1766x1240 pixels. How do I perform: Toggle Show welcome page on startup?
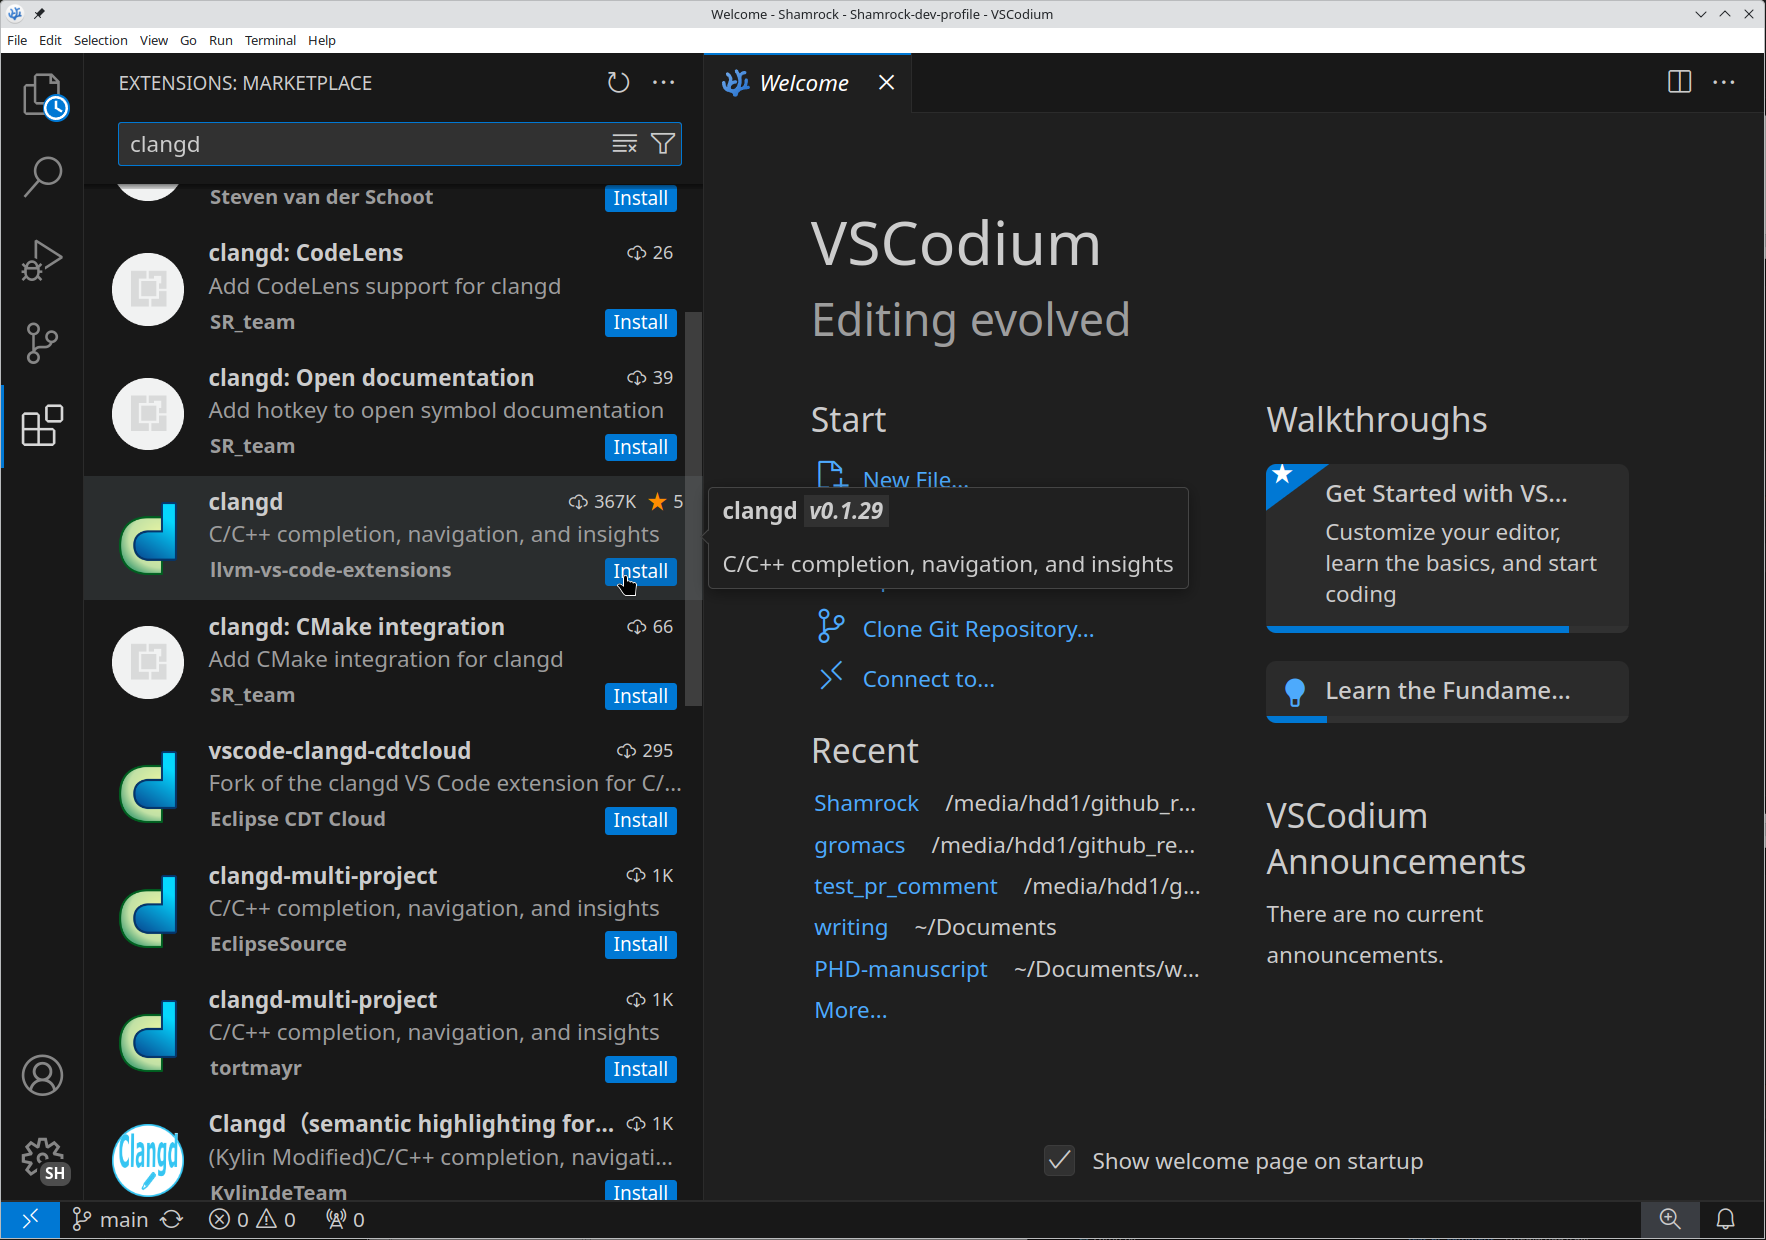[1059, 1161]
